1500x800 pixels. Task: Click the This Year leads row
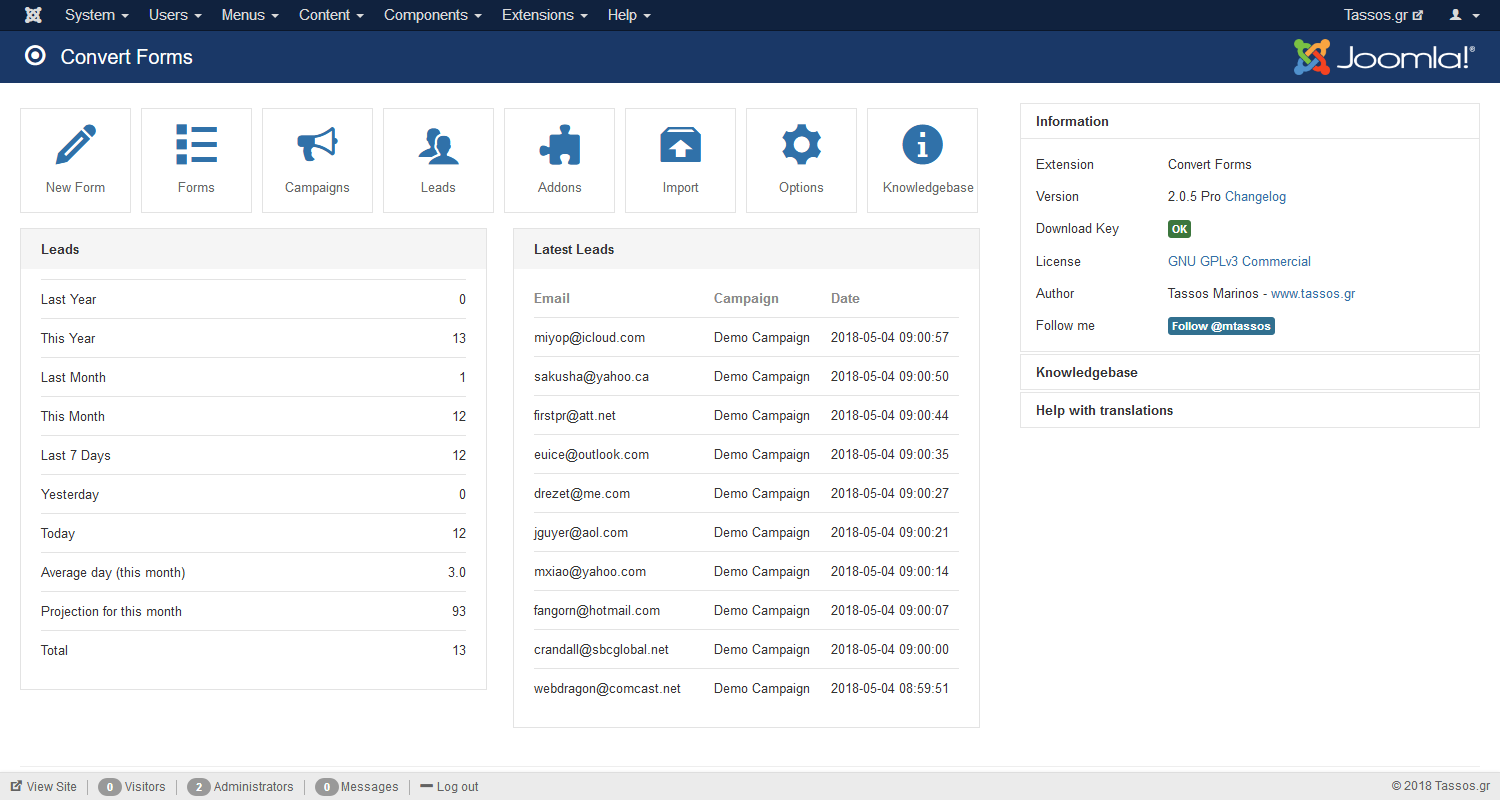point(253,338)
